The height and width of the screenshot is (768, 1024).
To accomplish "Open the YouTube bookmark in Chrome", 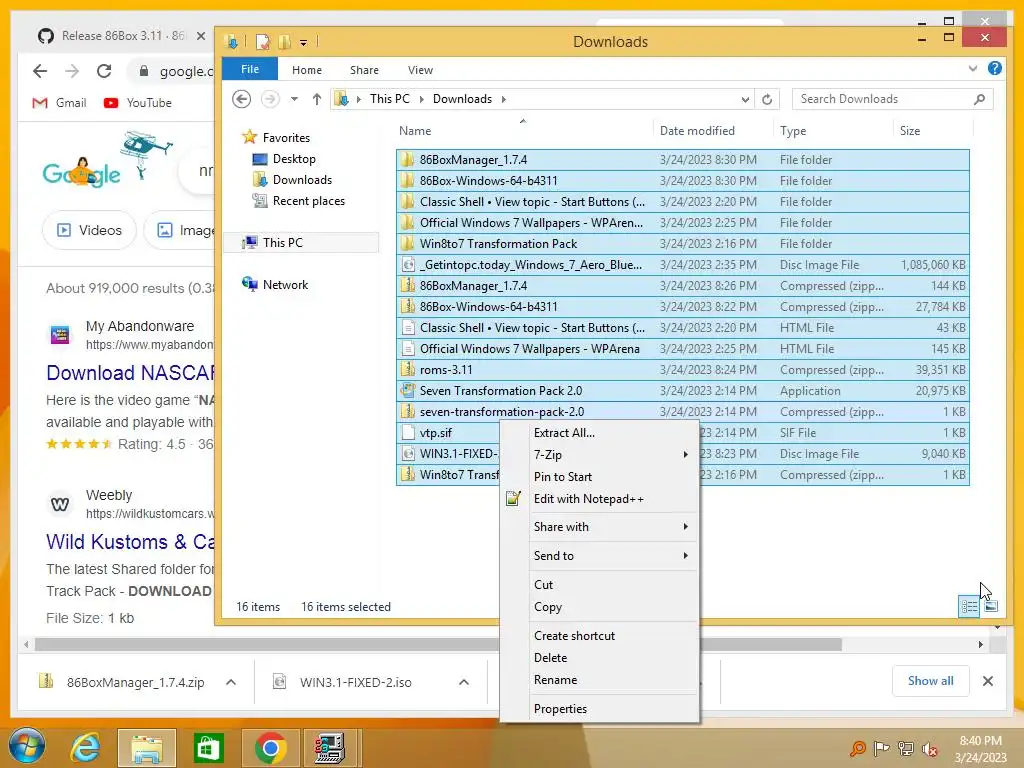I will point(138,103).
